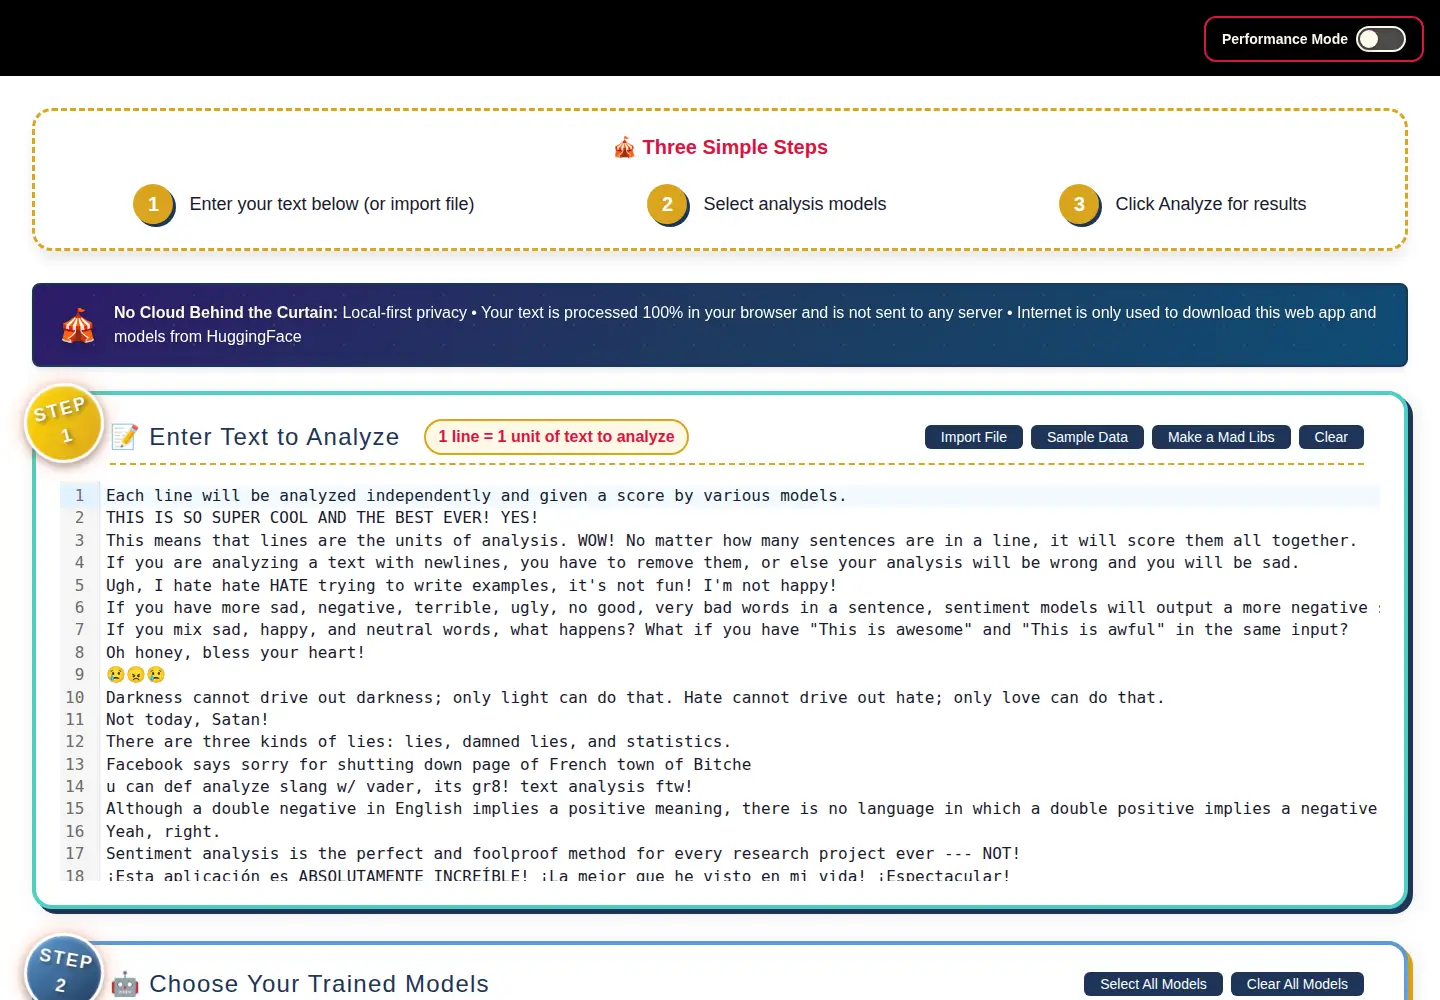
Task: Click the robot icon beside Choose Your Trained Models
Action: tap(125, 984)
